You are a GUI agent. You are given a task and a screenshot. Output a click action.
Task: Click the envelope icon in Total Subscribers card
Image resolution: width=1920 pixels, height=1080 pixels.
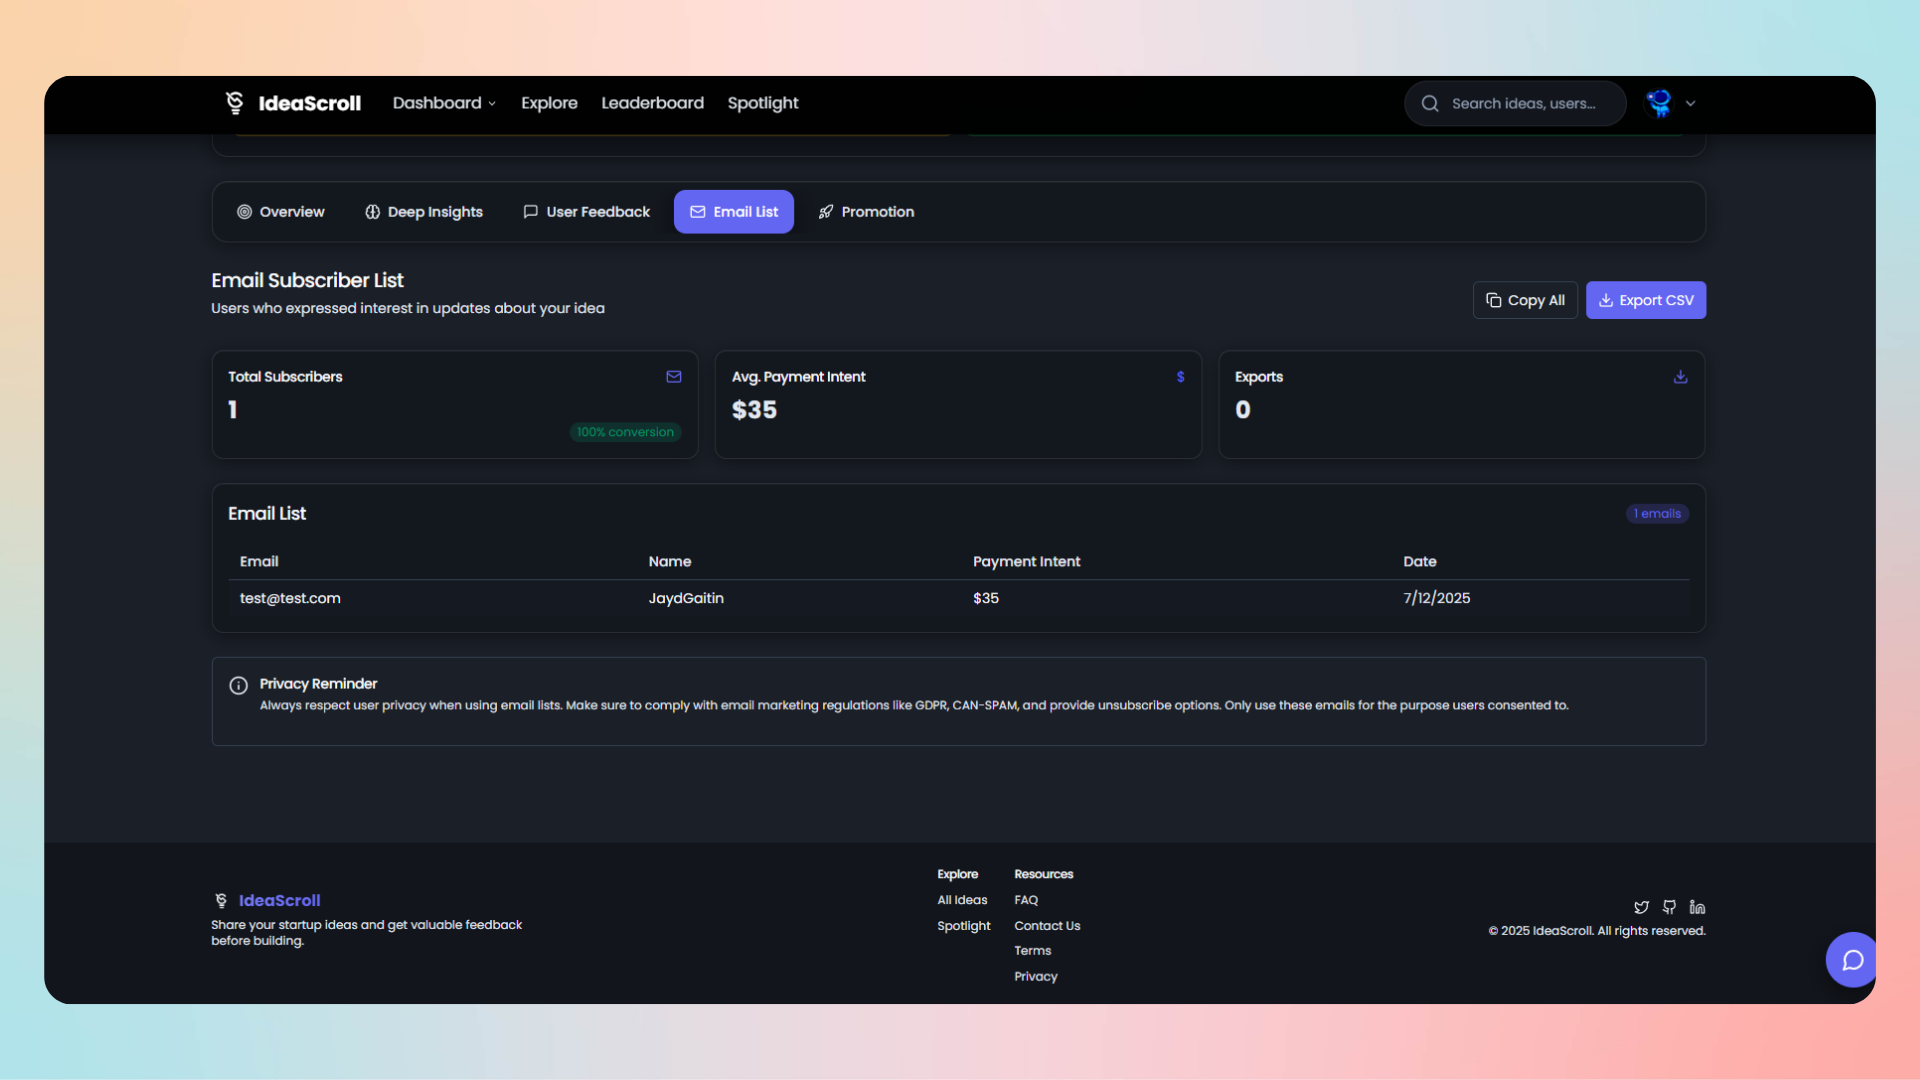click(x=674, y=377)
